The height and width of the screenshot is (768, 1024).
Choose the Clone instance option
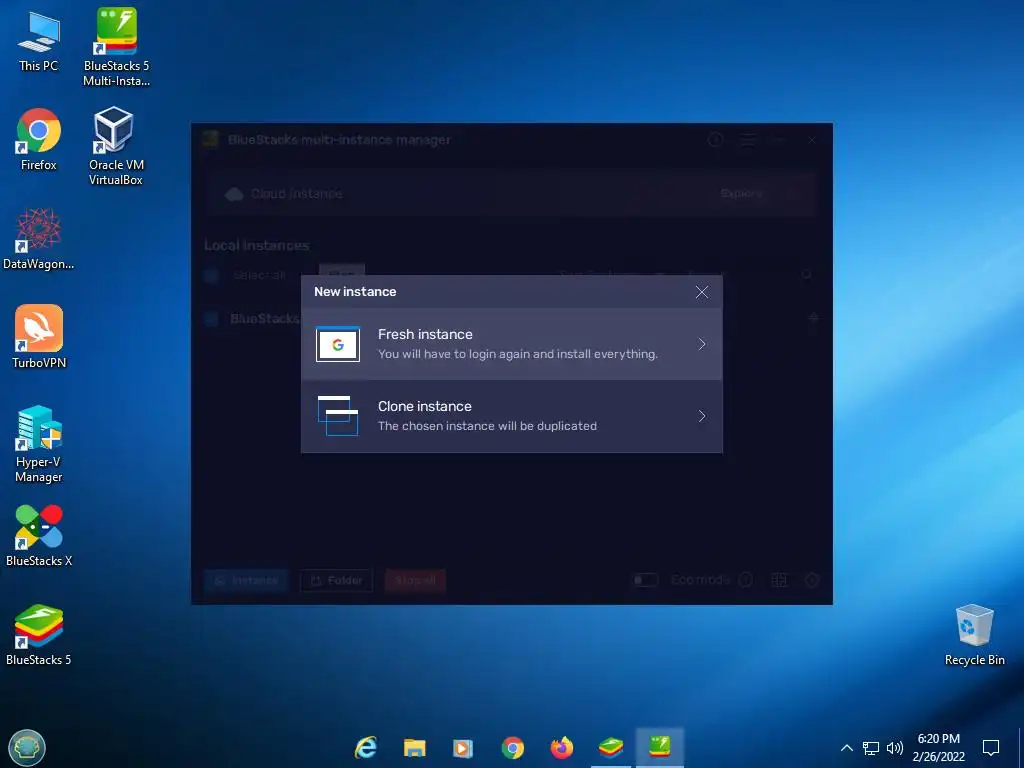[511, 416]
